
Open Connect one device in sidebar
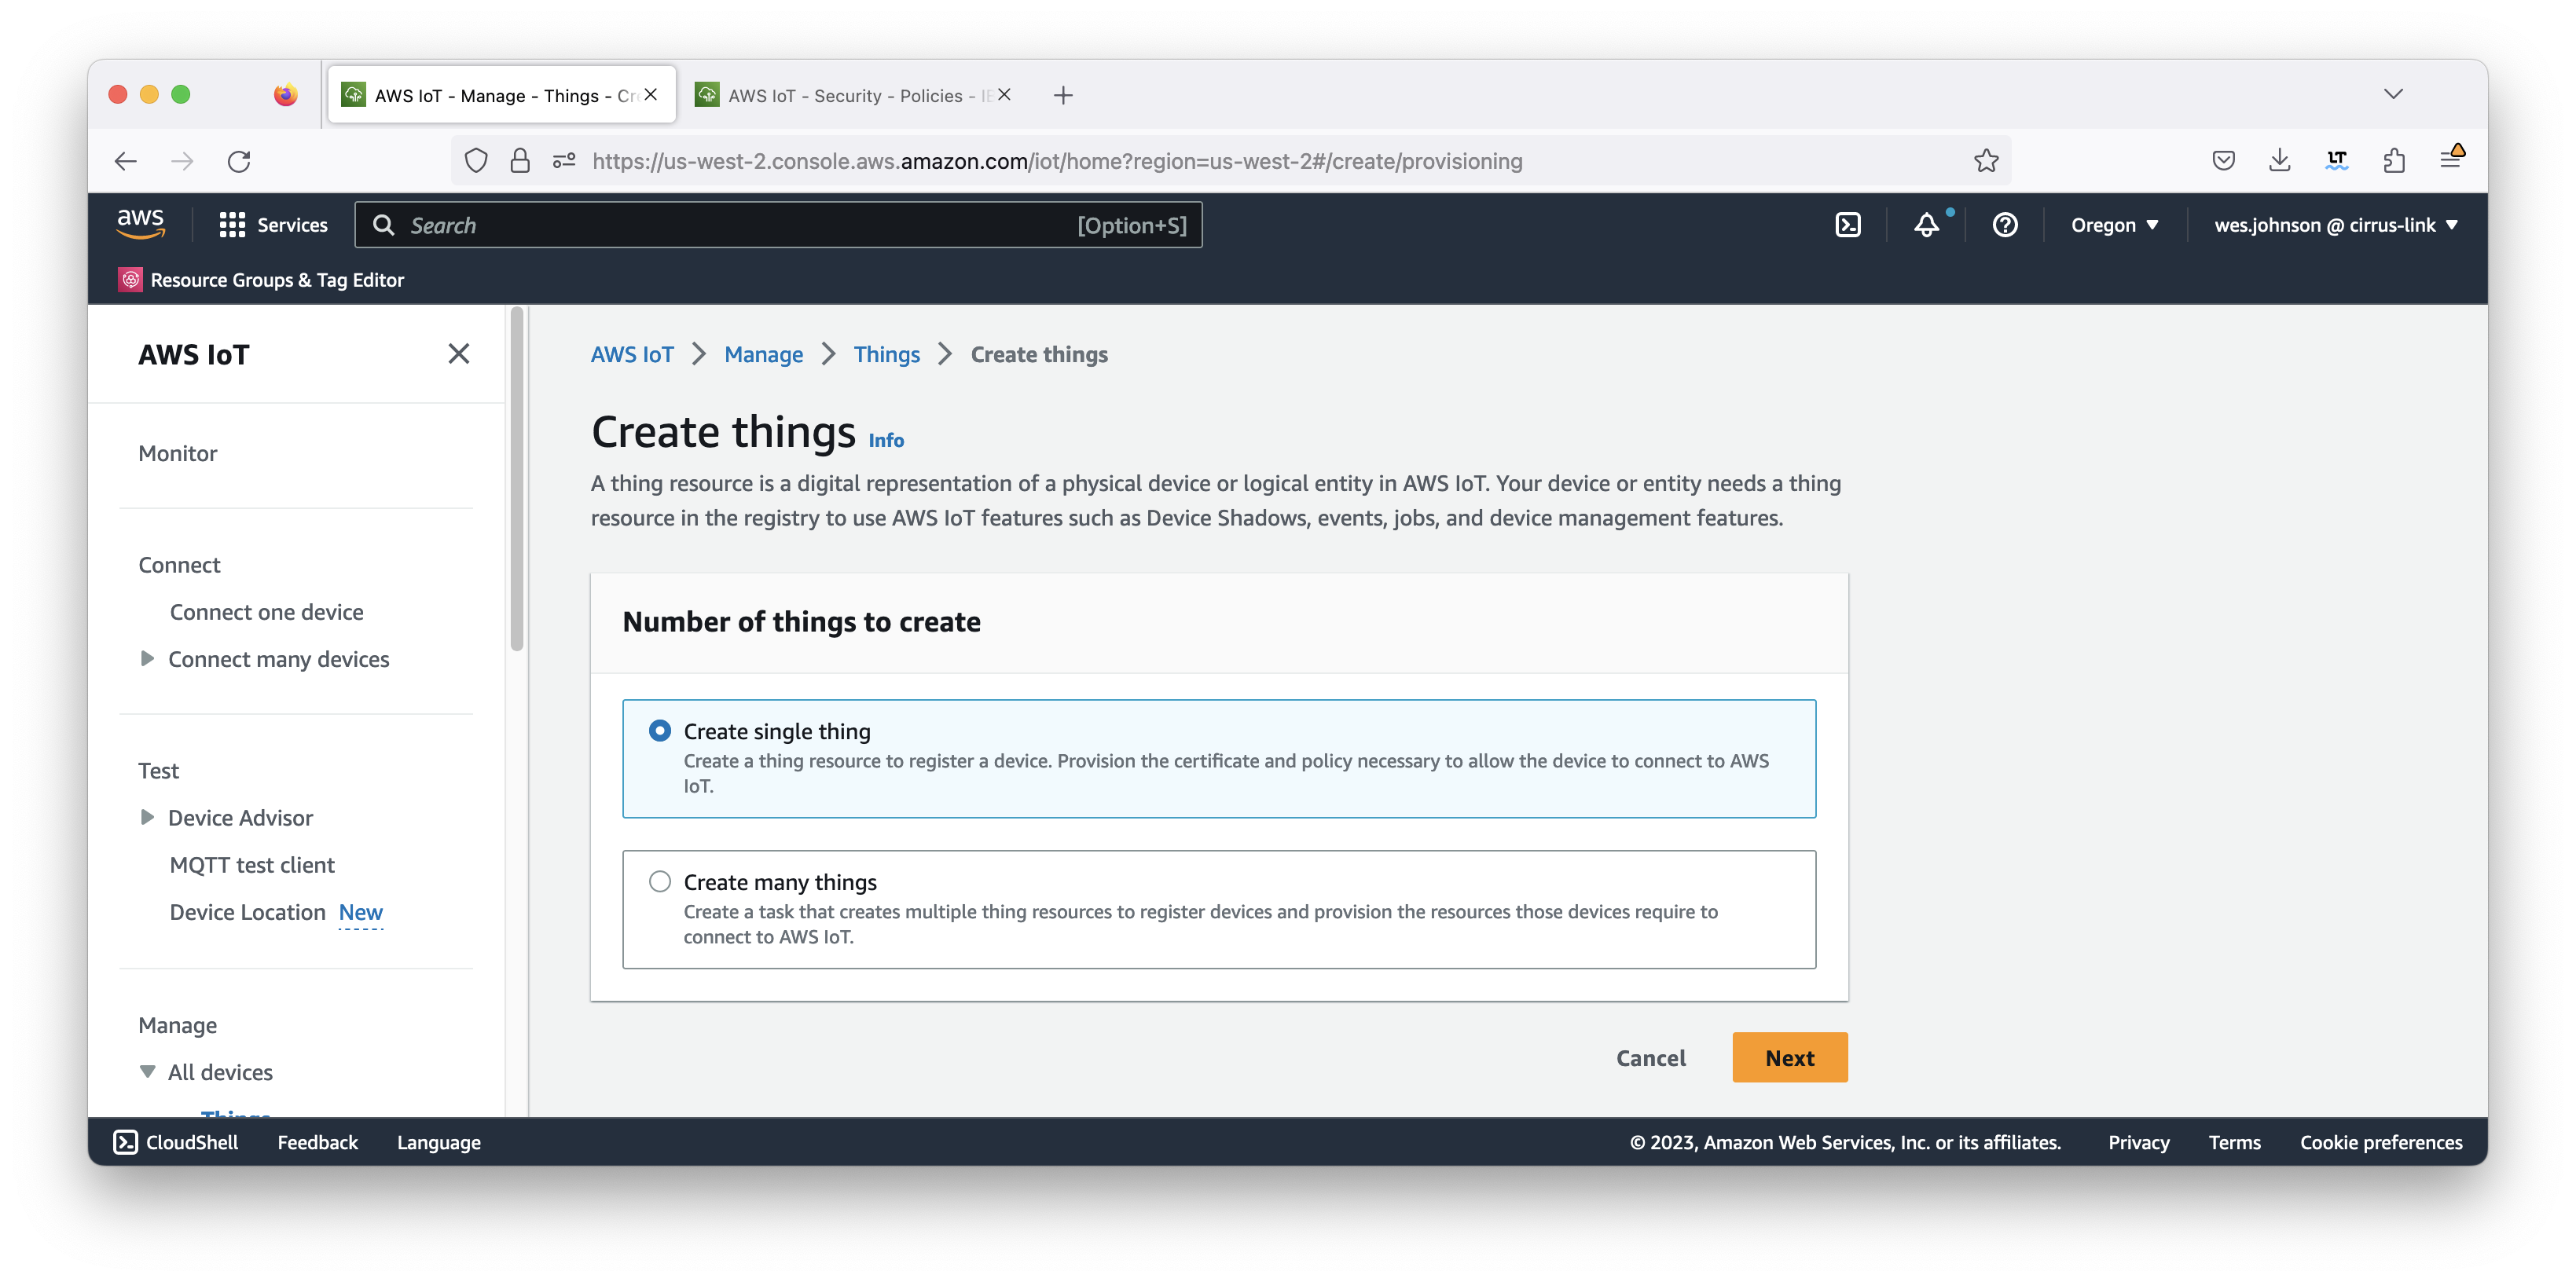(x=266, y=612)
